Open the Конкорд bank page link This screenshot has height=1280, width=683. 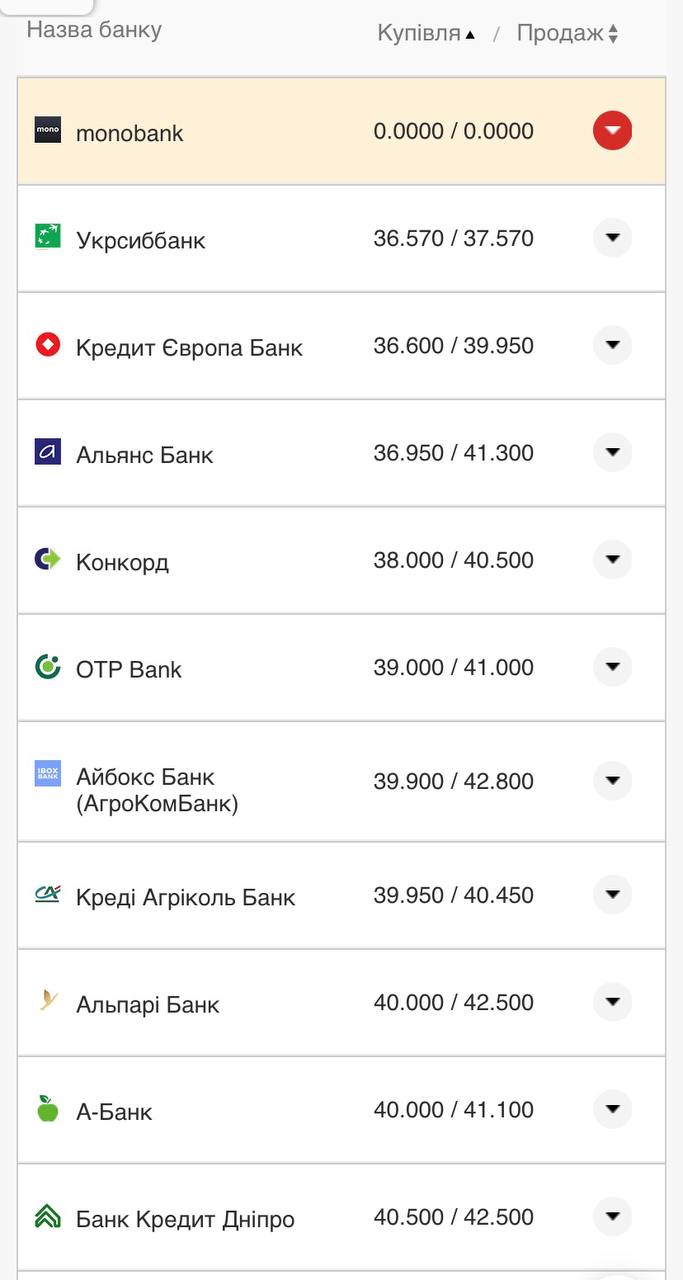click(x=120, y=560)
